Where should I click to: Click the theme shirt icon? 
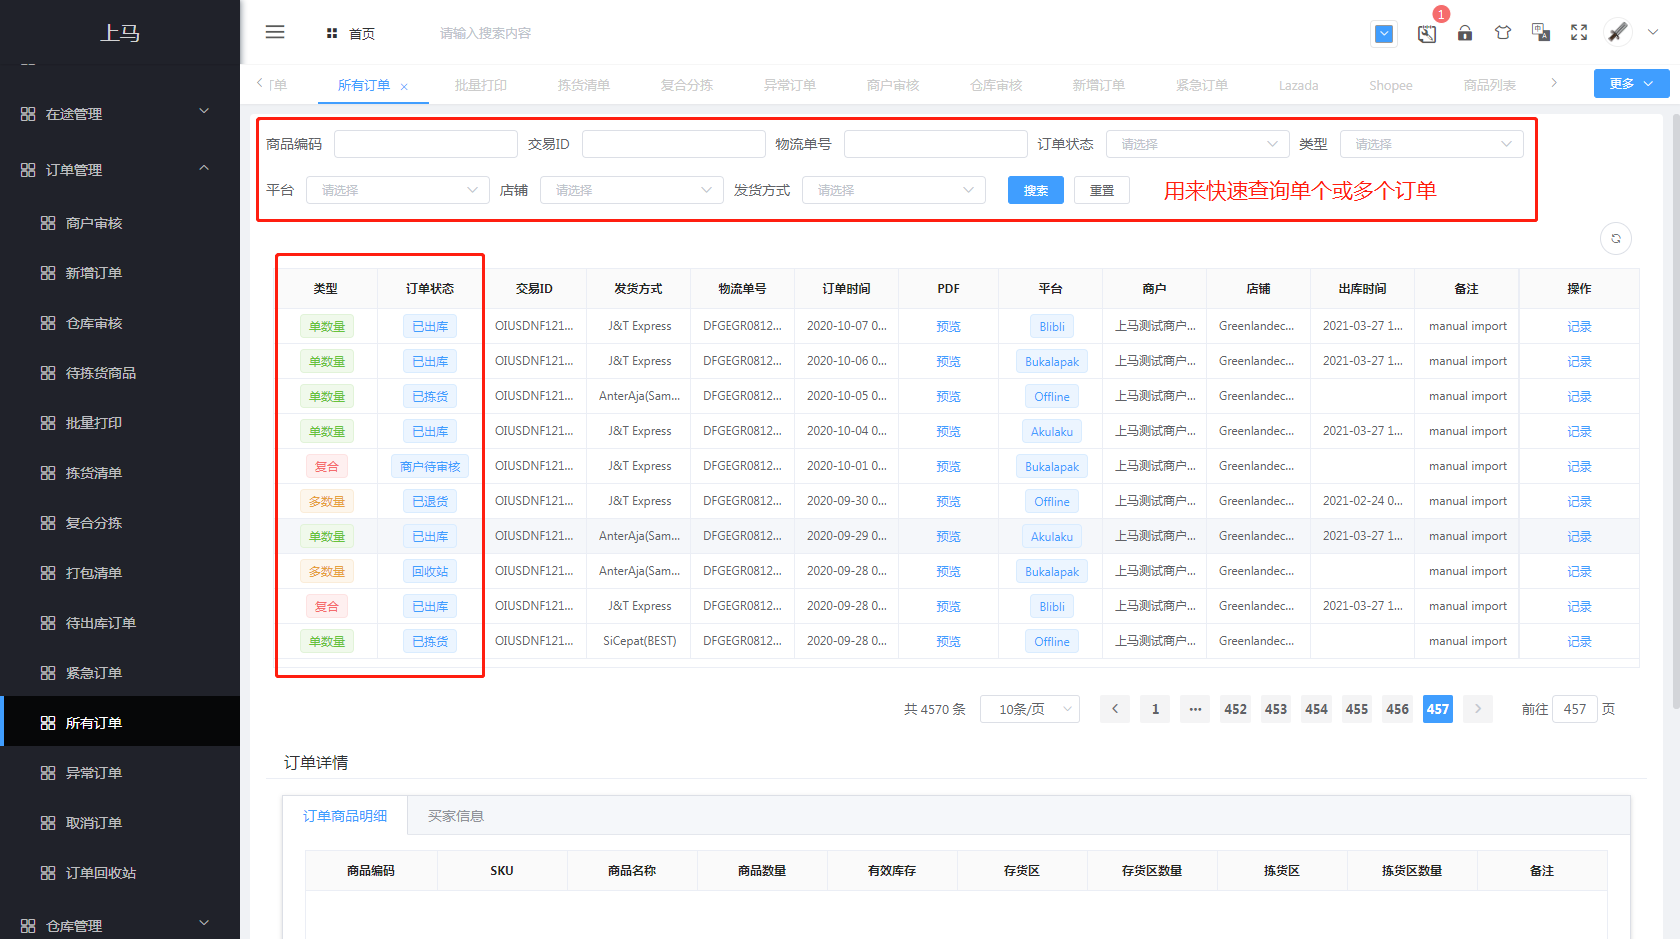1503,33
